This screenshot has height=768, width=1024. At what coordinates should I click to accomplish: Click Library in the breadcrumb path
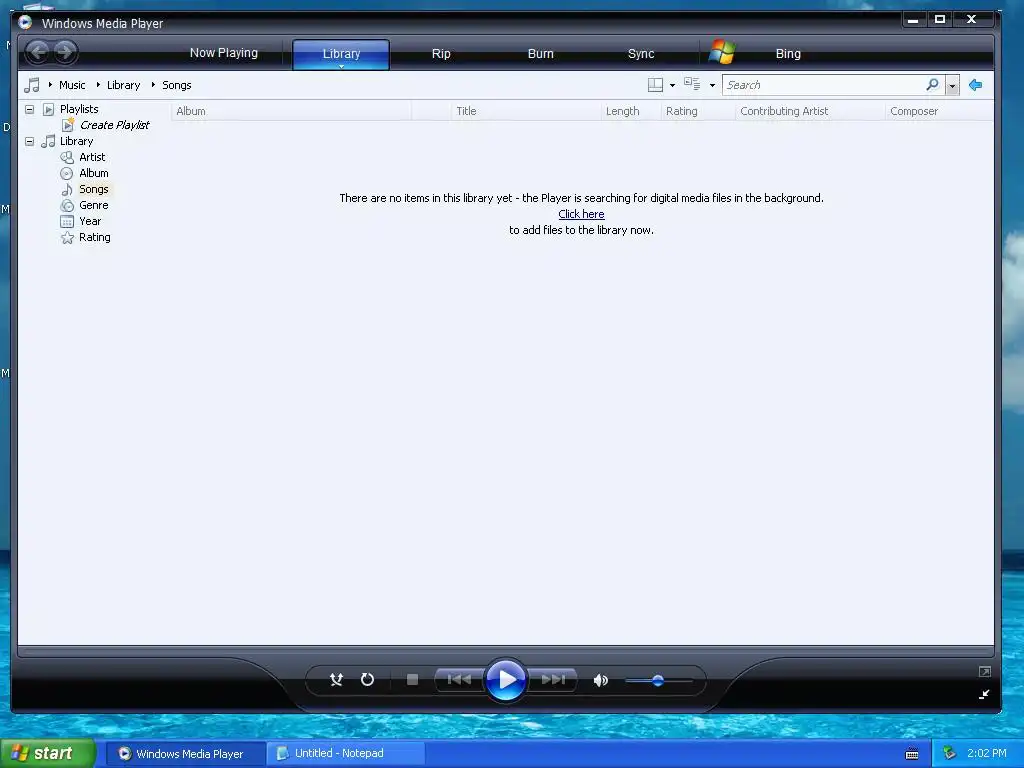click(123, 85)
